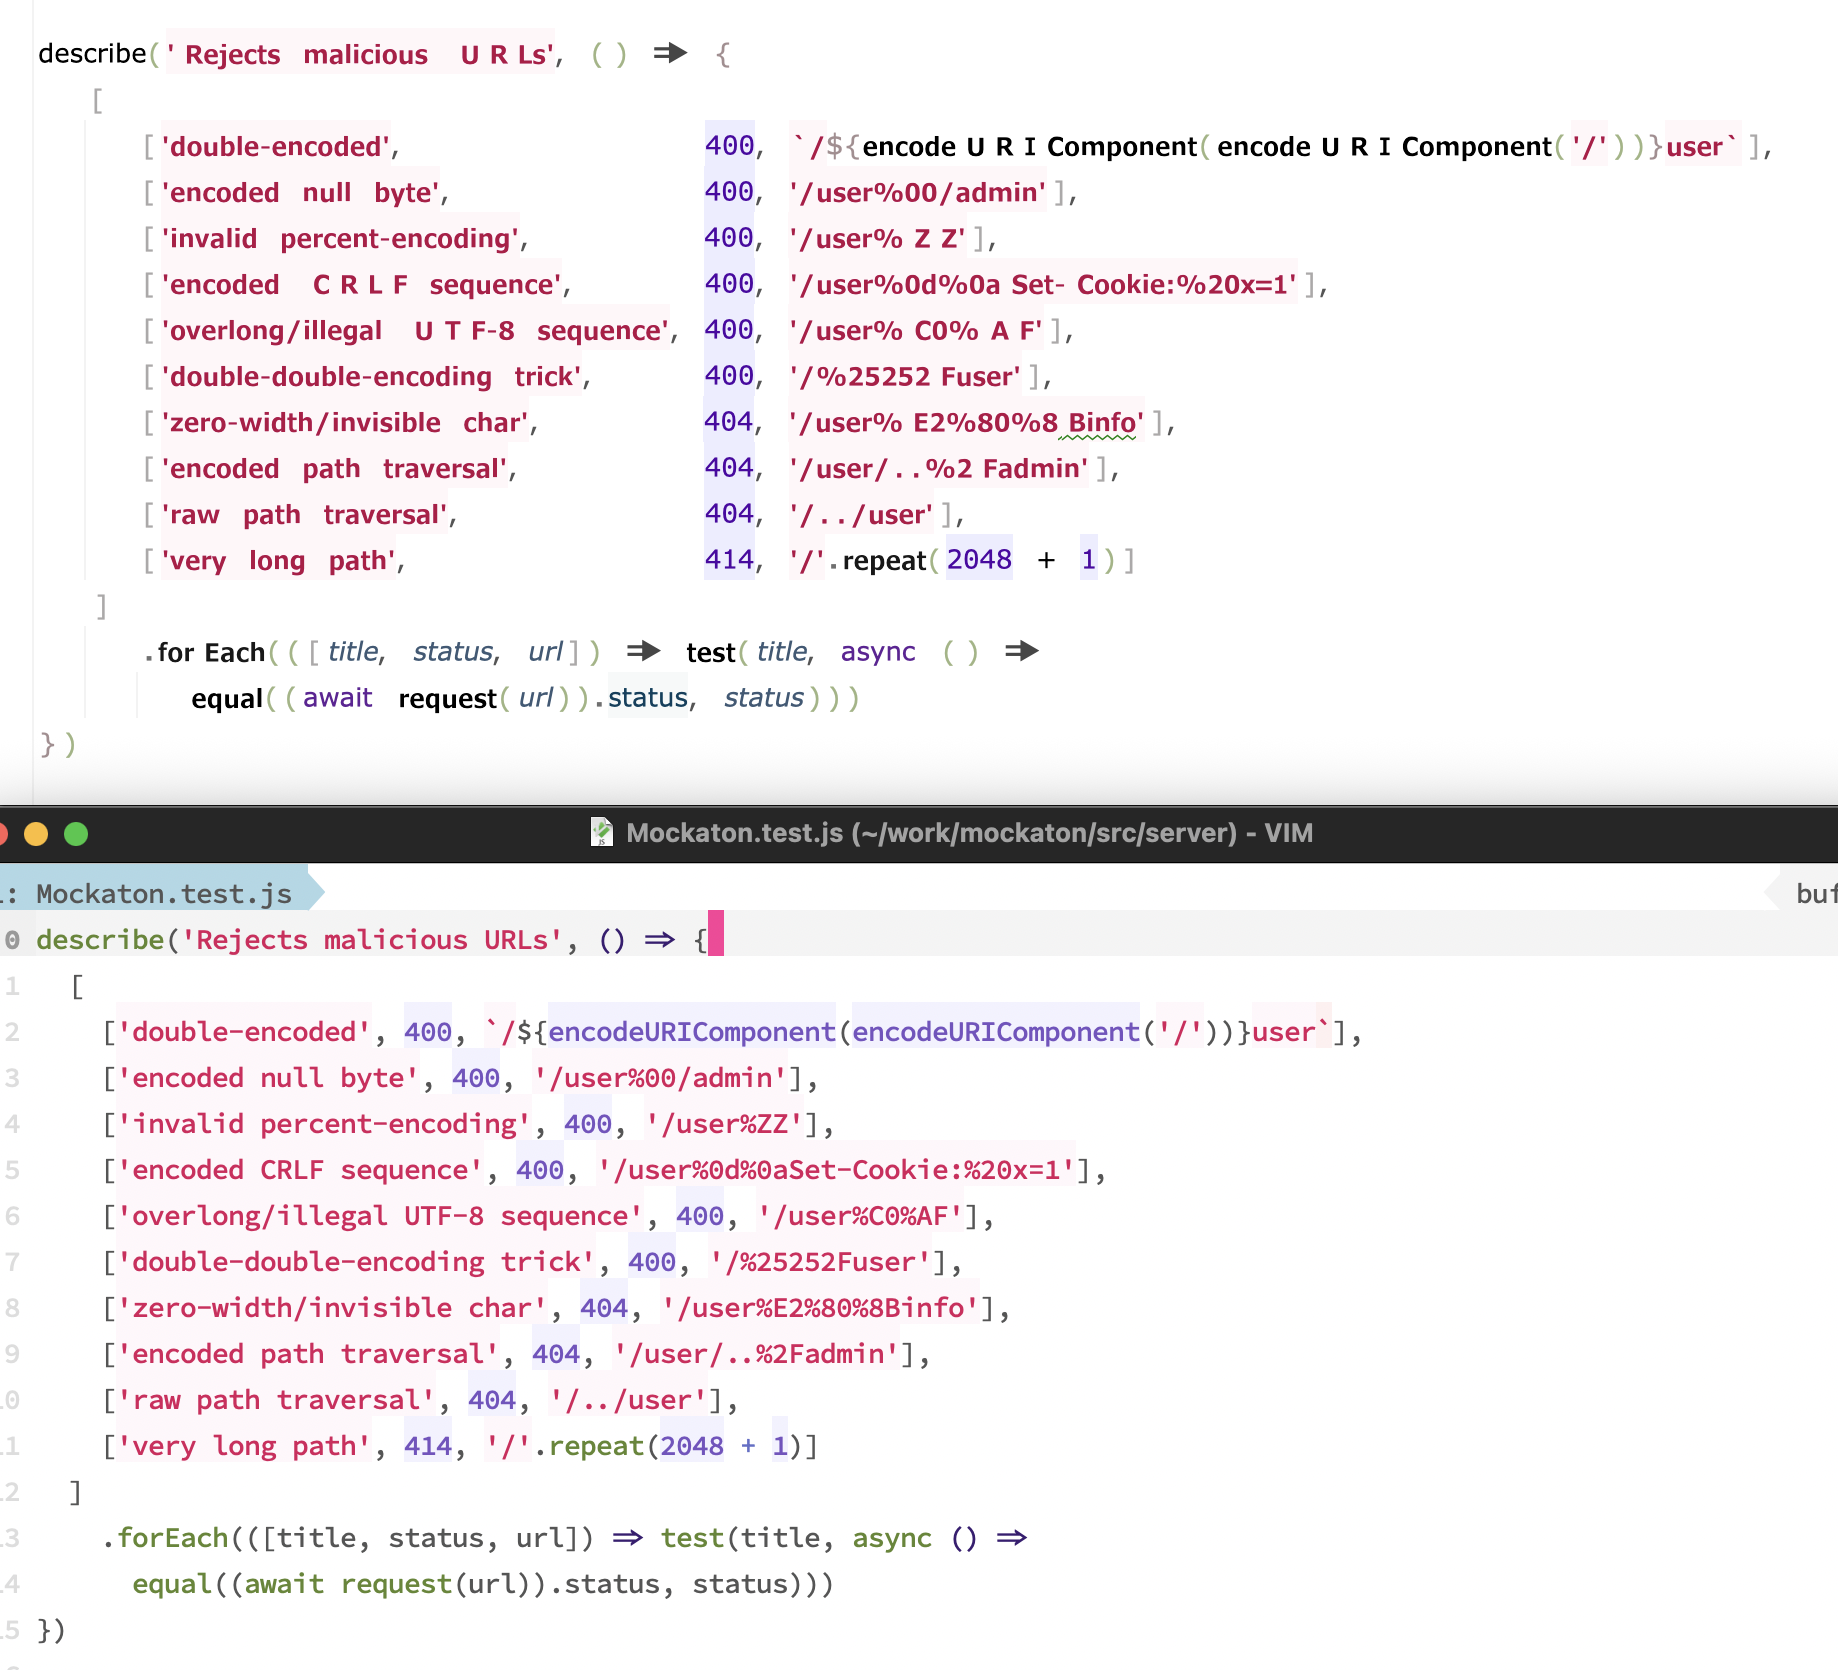Click 'very long path' in VIM window
This screenshot has width=1838, height=1670.
(x=244, y=1445)
